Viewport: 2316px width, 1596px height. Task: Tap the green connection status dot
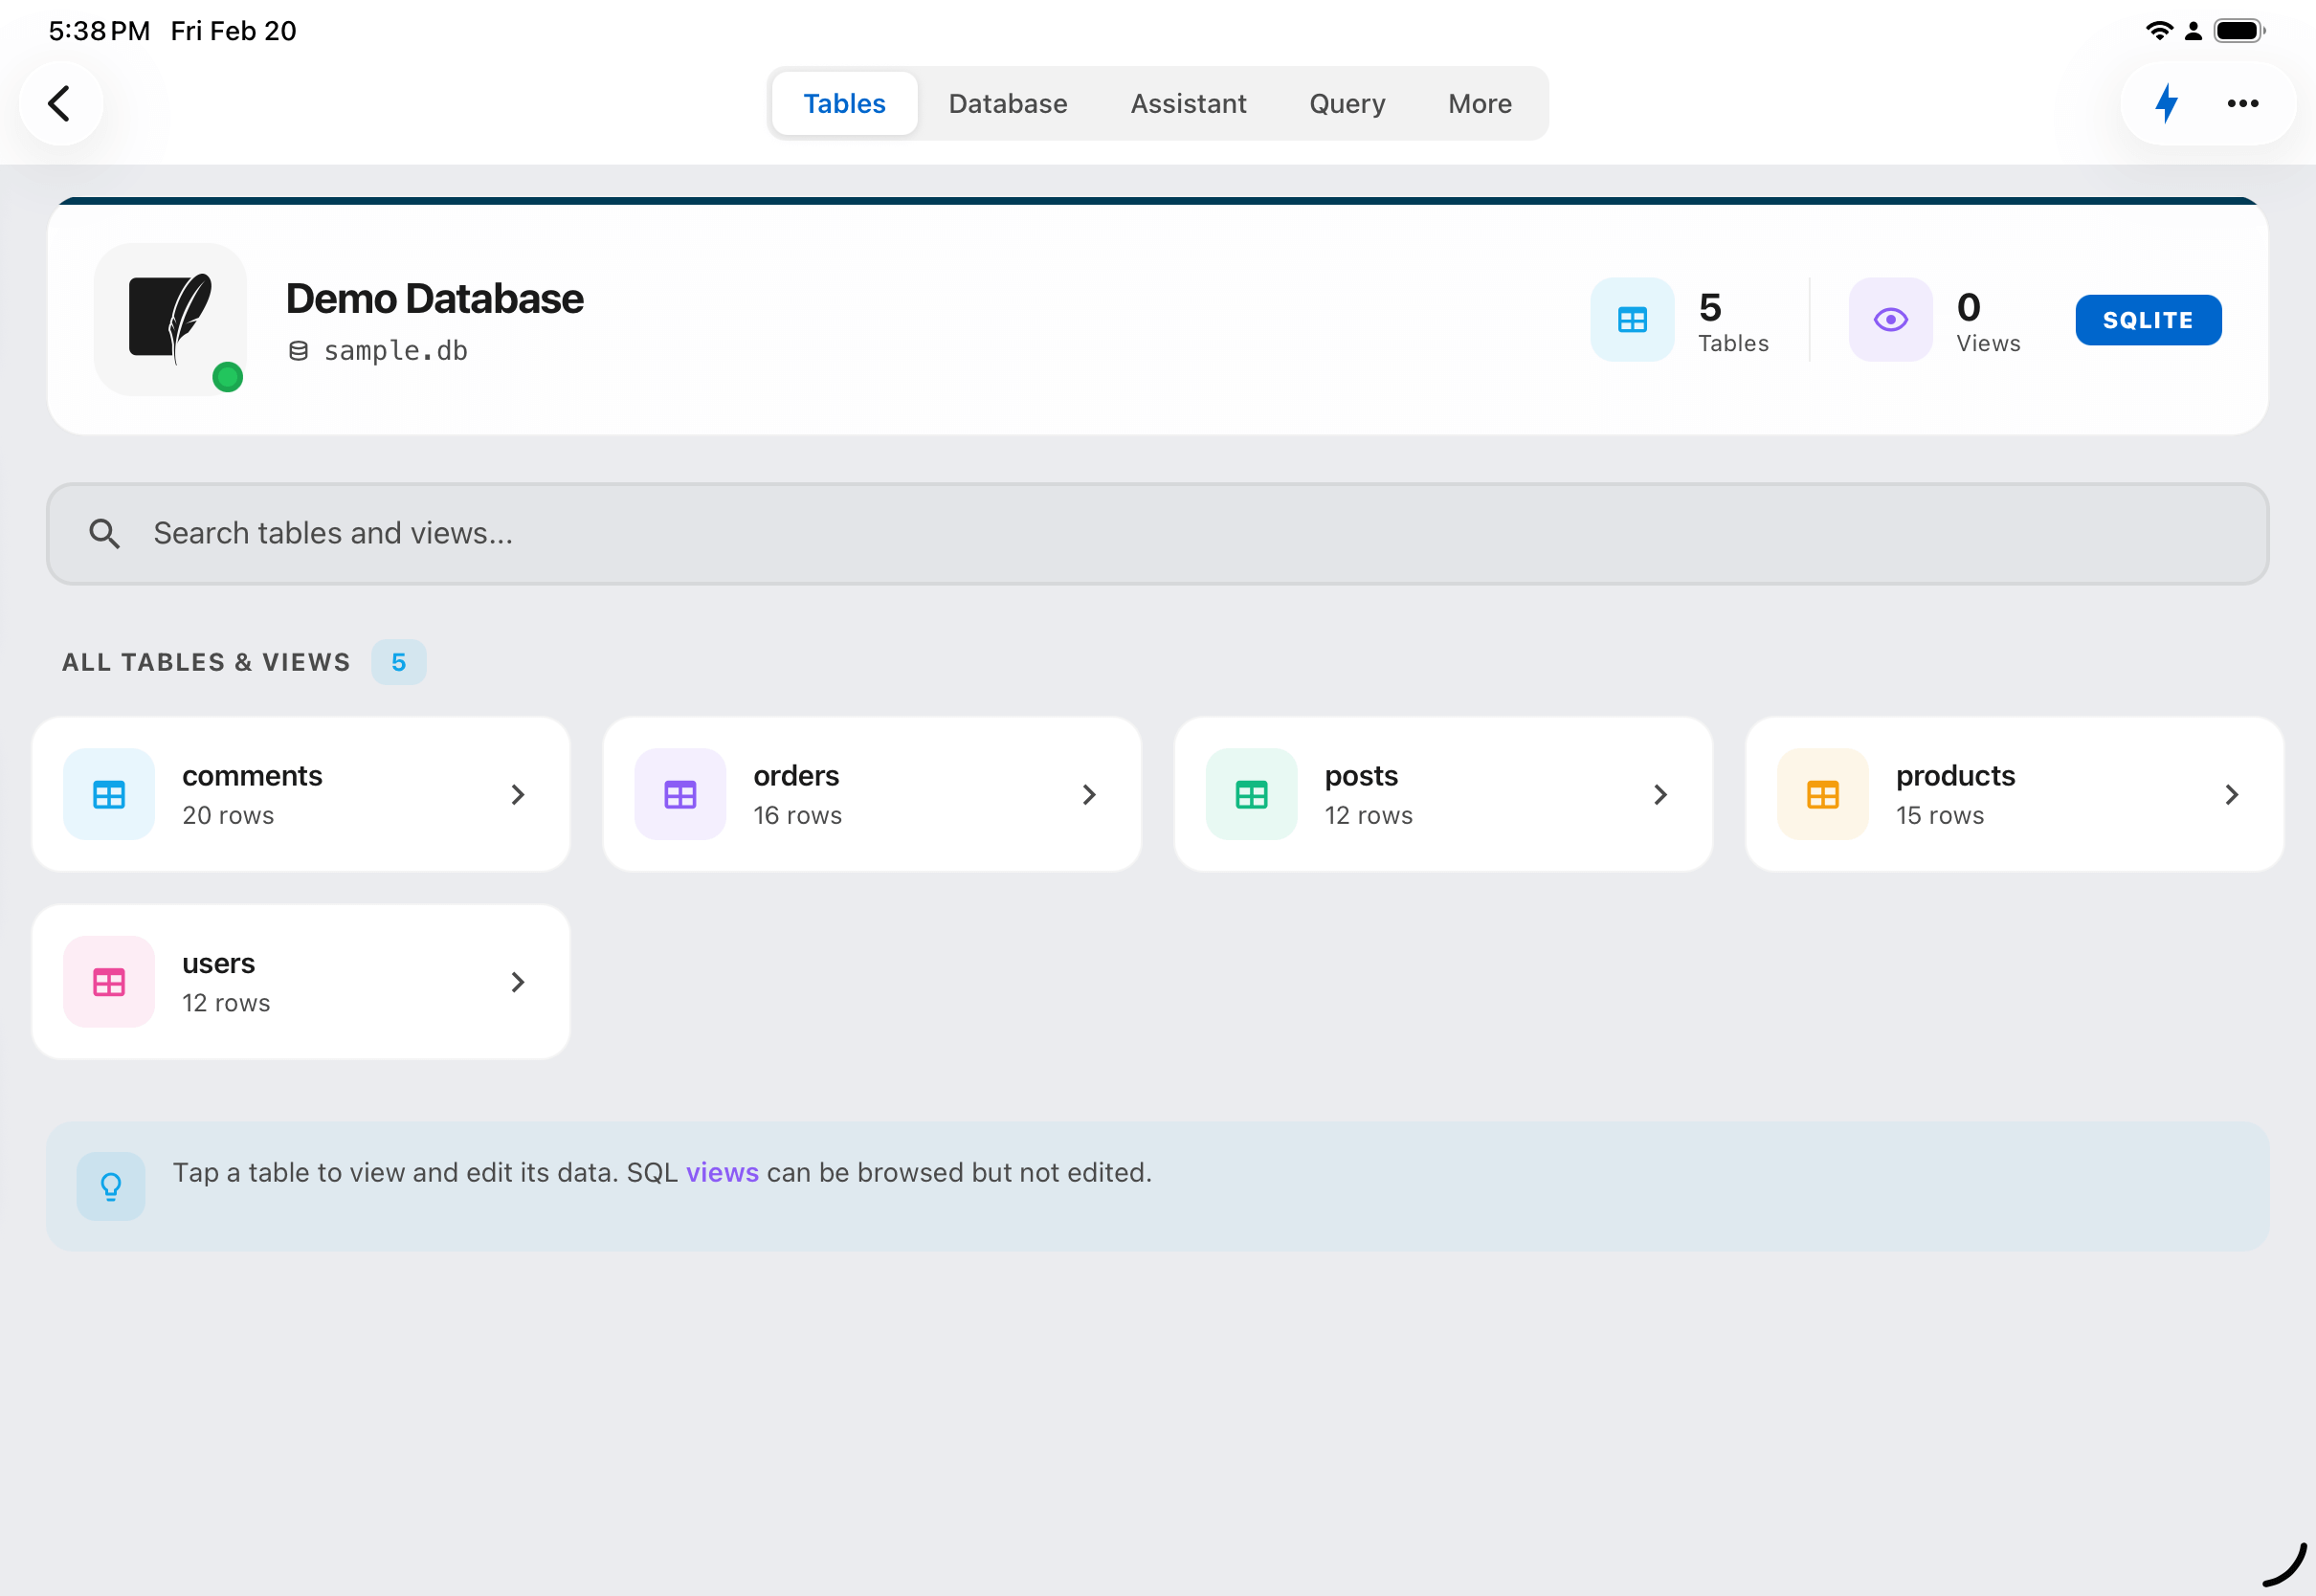point(228,377)
